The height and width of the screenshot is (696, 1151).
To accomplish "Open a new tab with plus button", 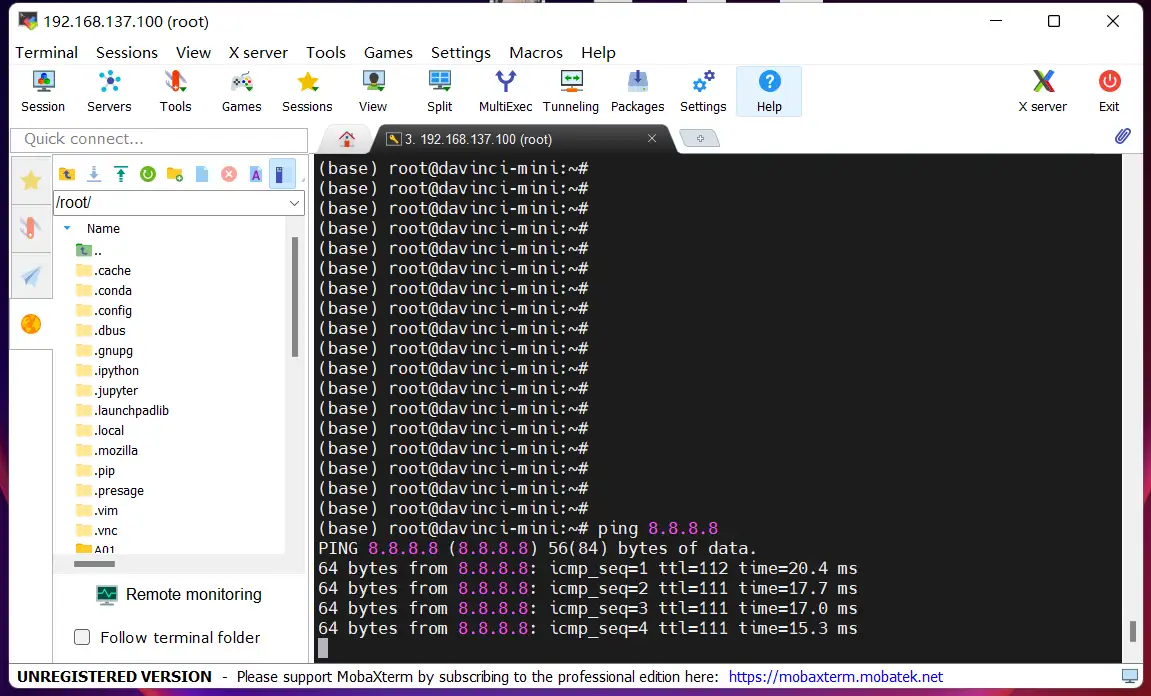I will [x=700, y=139].
